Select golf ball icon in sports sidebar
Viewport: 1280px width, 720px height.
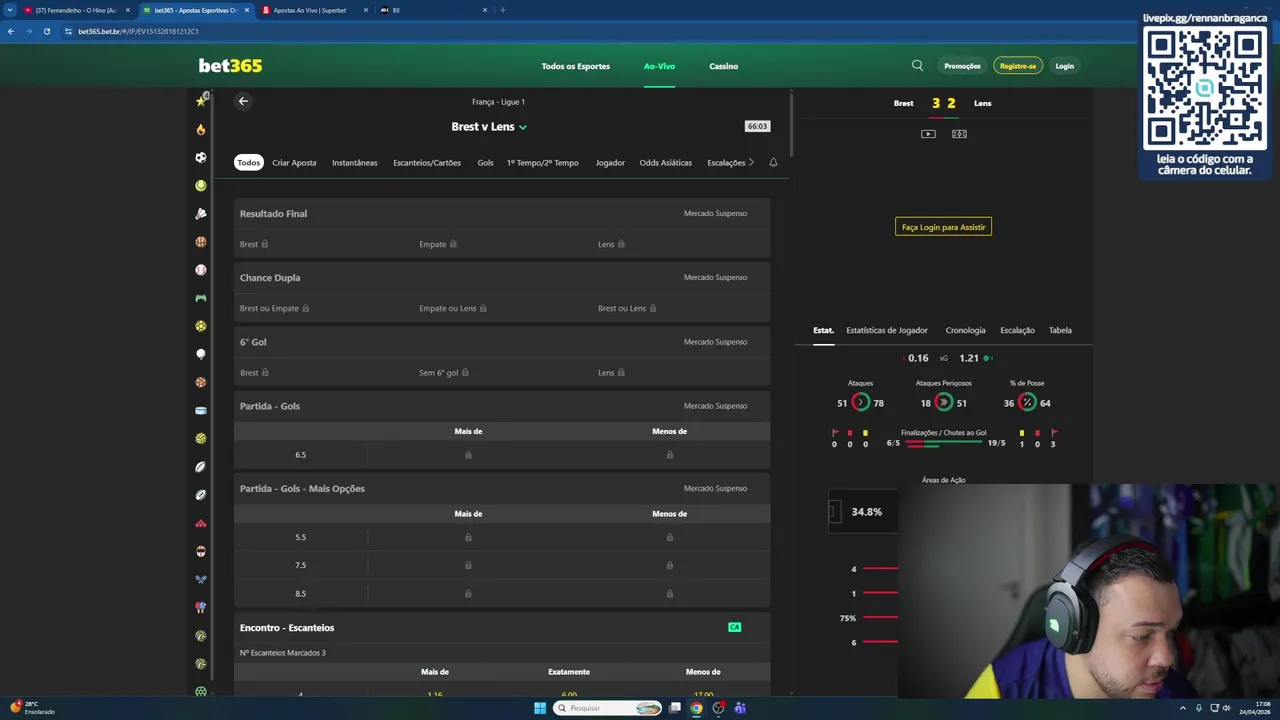(x=201, y=354)
